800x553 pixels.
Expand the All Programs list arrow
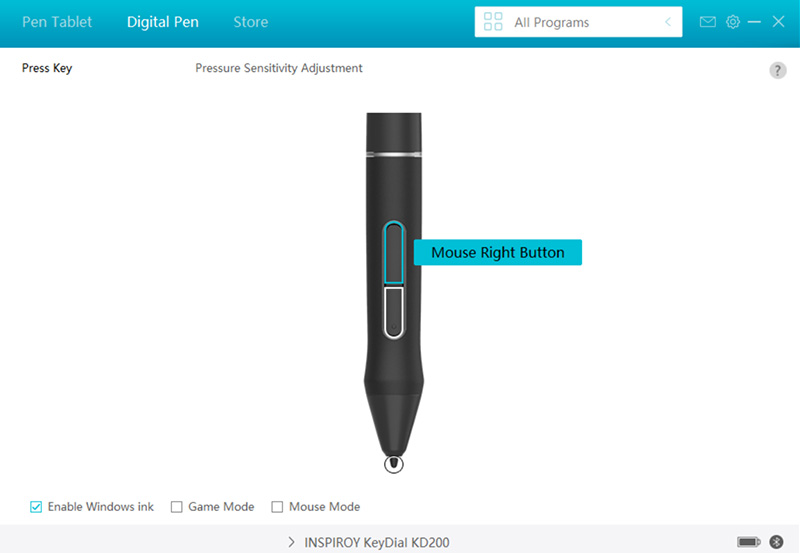click(668, 22)
